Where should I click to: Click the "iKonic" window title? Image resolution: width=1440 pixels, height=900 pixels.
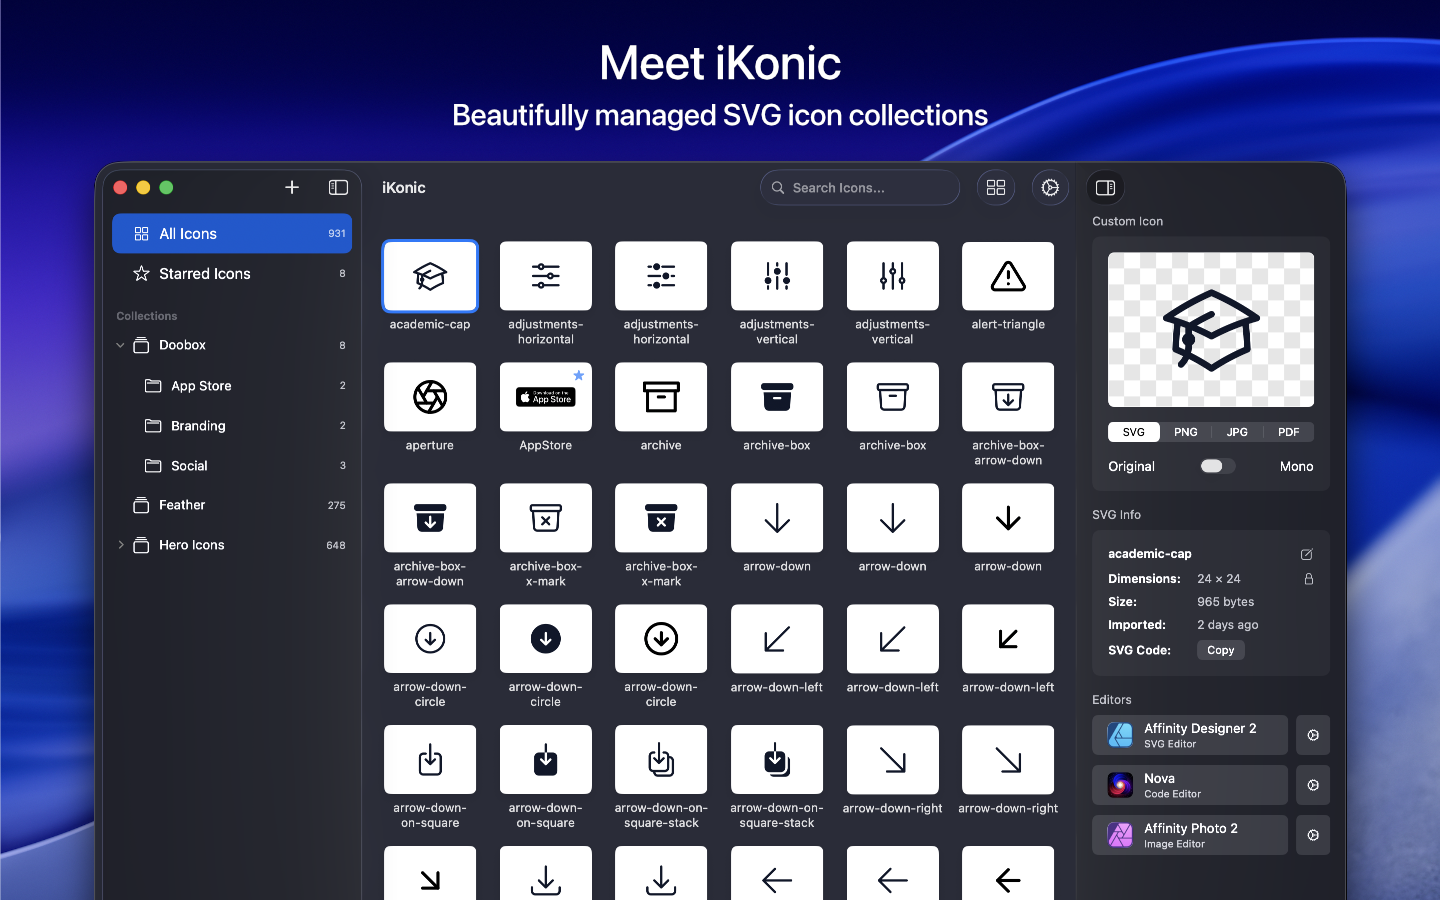click(404, 187)
